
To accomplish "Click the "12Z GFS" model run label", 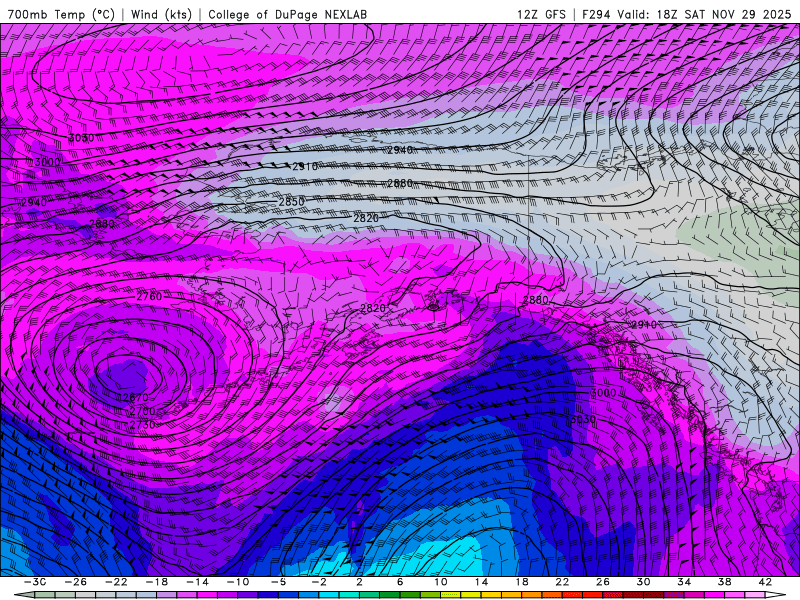I will coord(541,14).
